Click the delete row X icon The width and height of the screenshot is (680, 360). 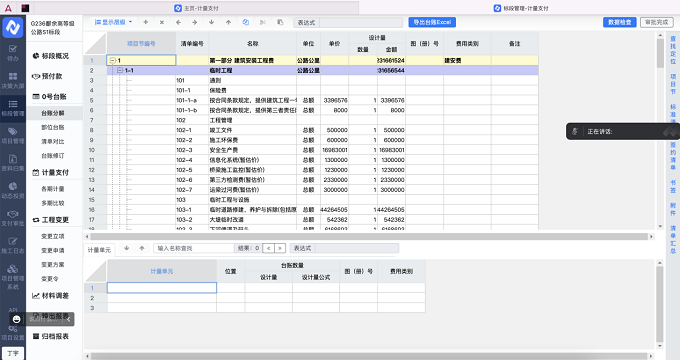coord(162,22)
